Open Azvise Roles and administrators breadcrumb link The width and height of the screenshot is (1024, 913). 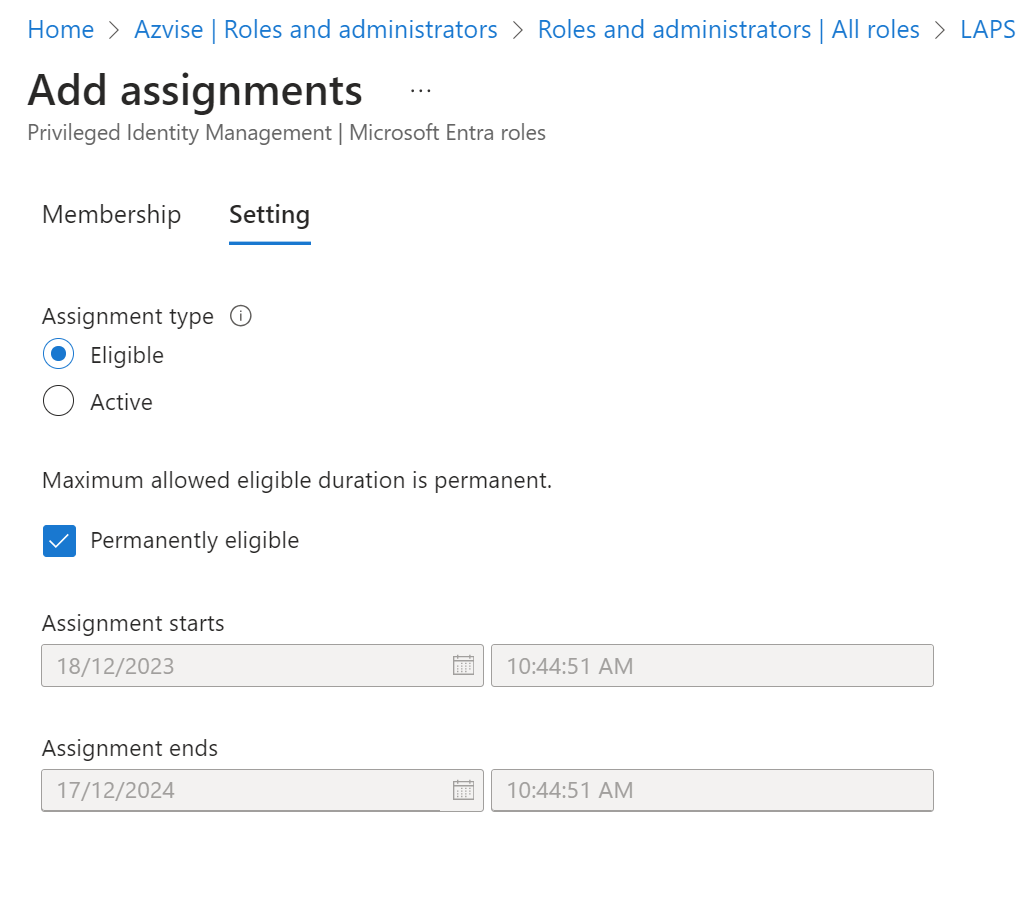[x=315, y=29]
